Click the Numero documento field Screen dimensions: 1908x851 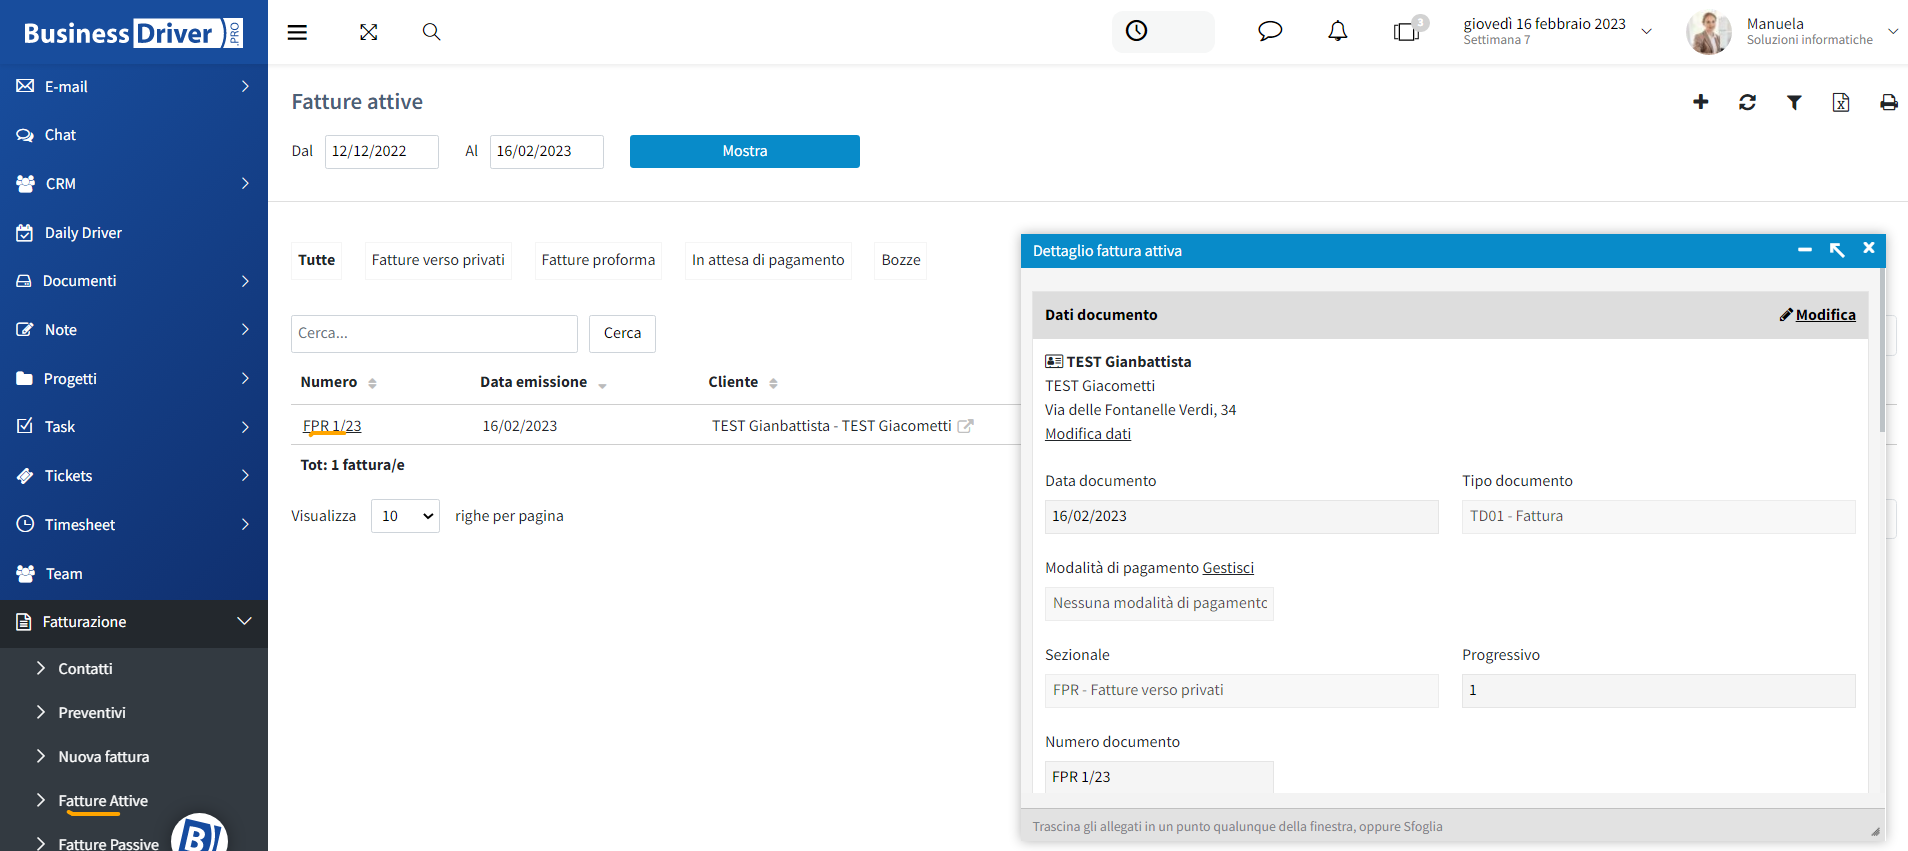click(1159, 777)
